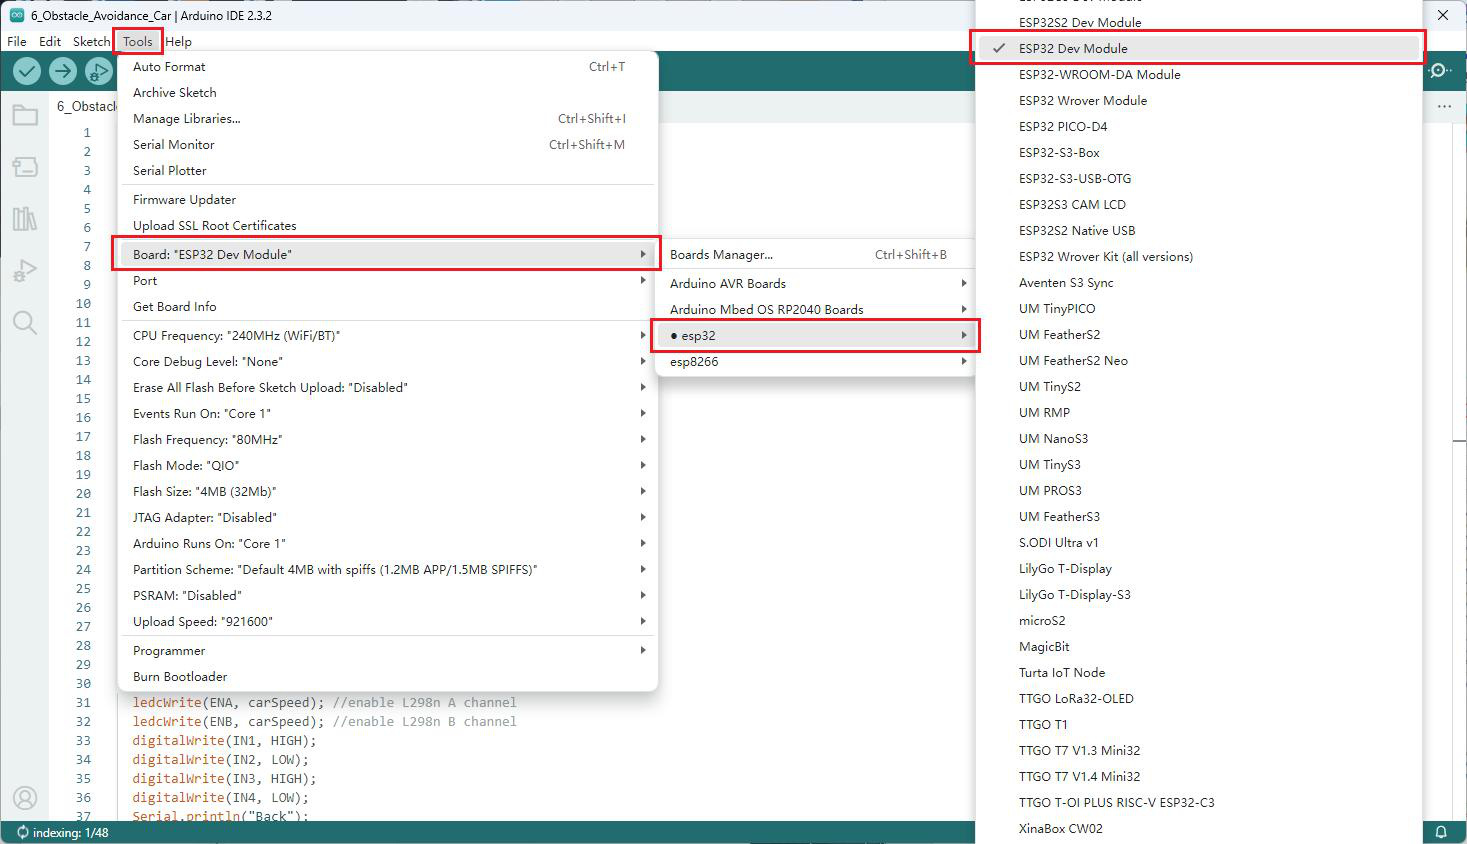Click the Upload arrow toolbar icon
The width and height of the screenshot is (1467, 844).
63,71
